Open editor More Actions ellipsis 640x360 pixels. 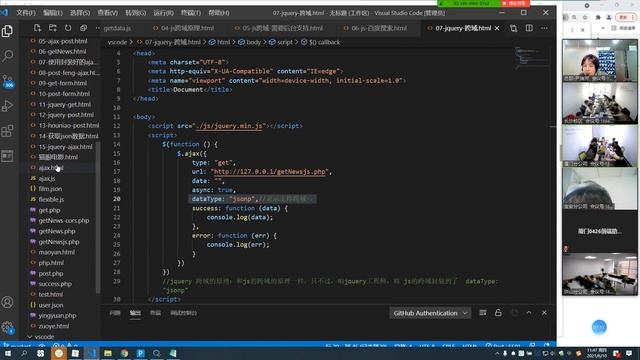(544, 28)
